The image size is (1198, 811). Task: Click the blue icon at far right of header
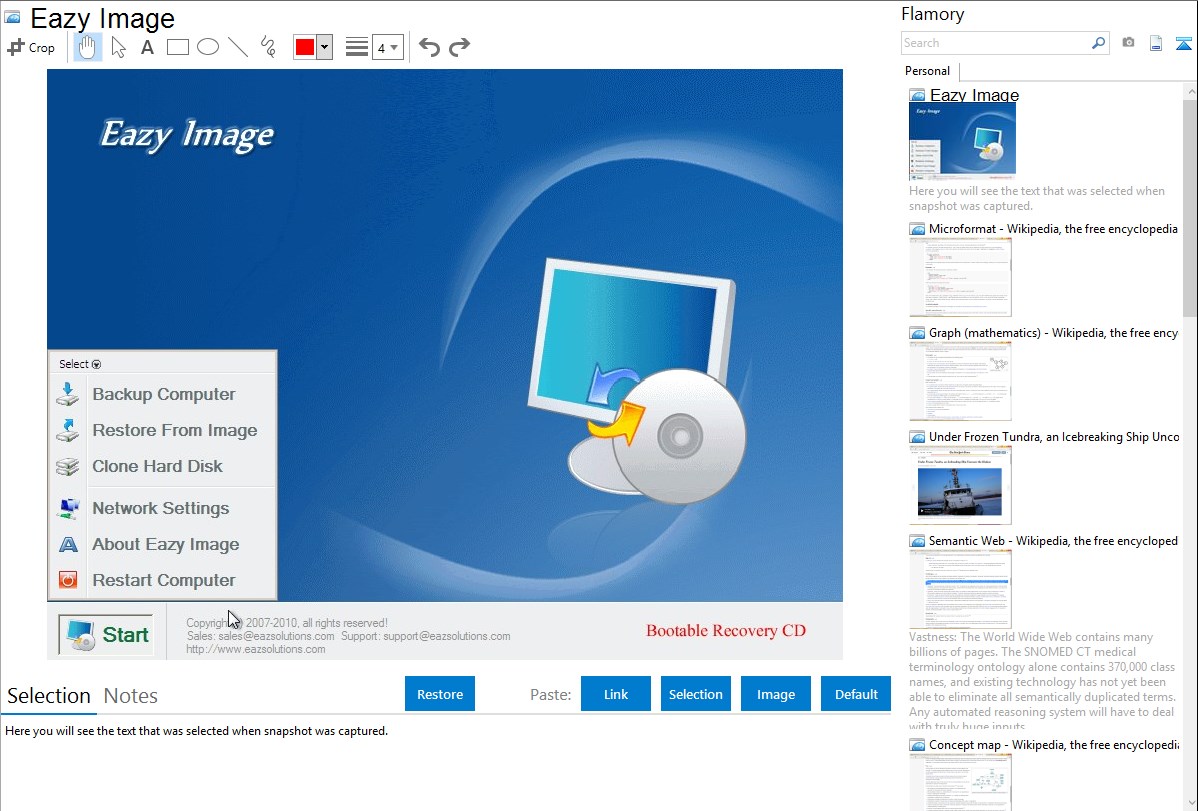pos(1183,43)
